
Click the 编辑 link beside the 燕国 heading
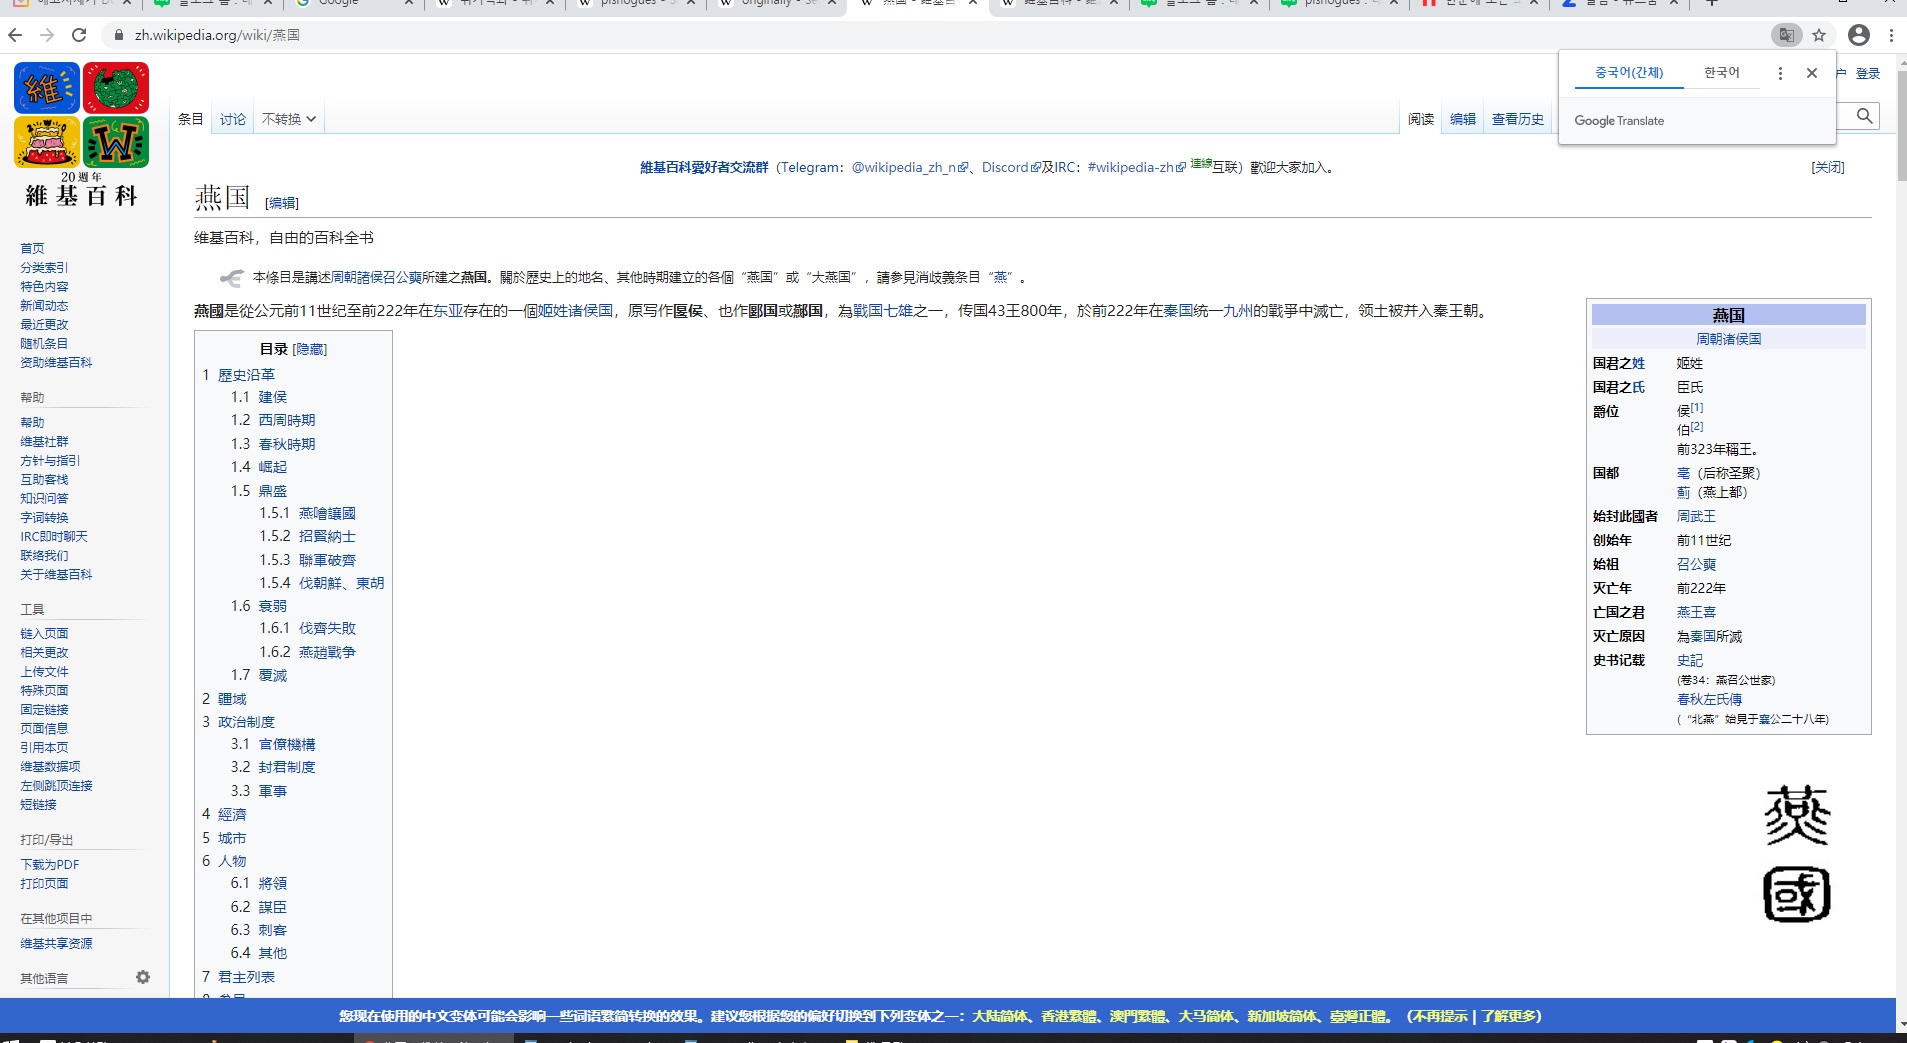click(282, 203)
